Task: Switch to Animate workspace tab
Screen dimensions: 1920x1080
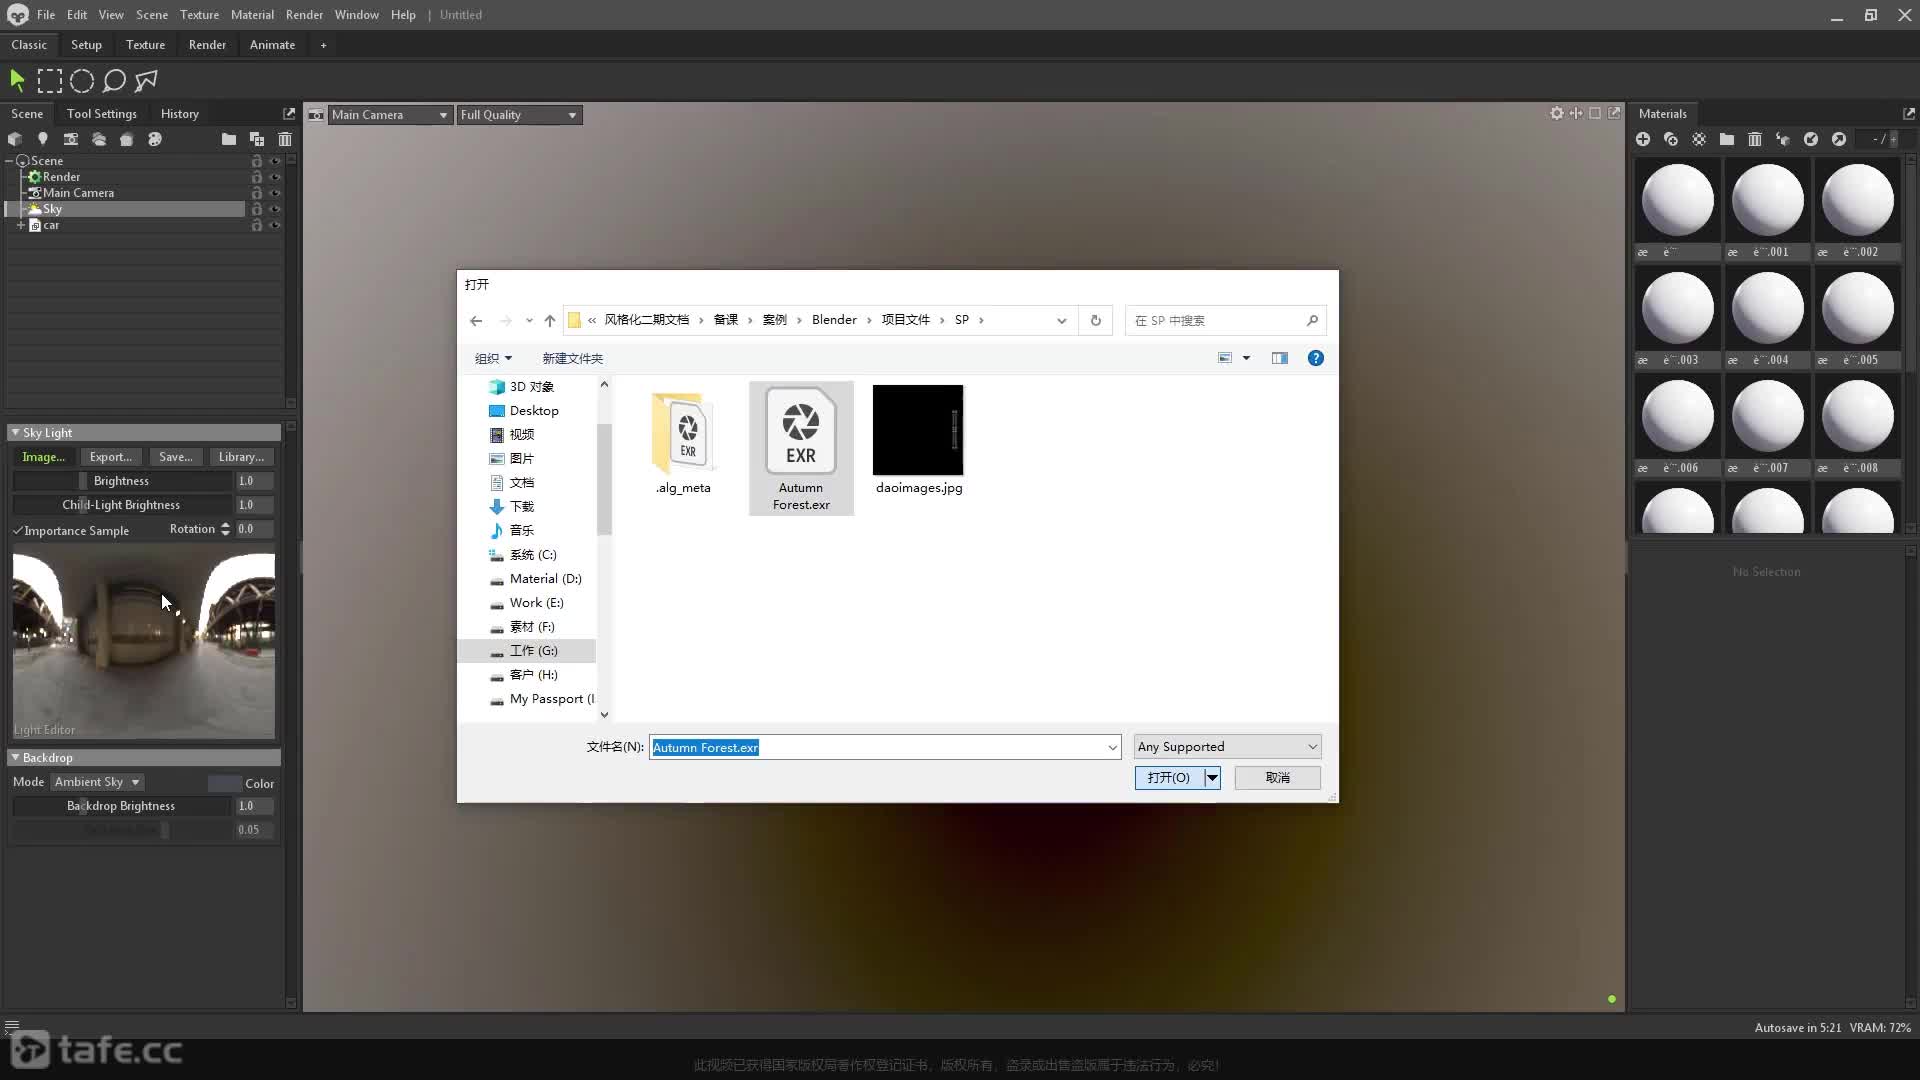Action: 272,45
